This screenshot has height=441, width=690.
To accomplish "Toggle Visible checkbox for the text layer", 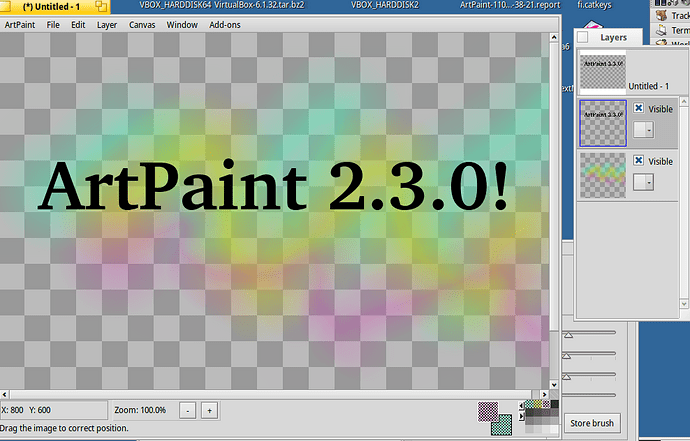I will click(x=639, y=108).
